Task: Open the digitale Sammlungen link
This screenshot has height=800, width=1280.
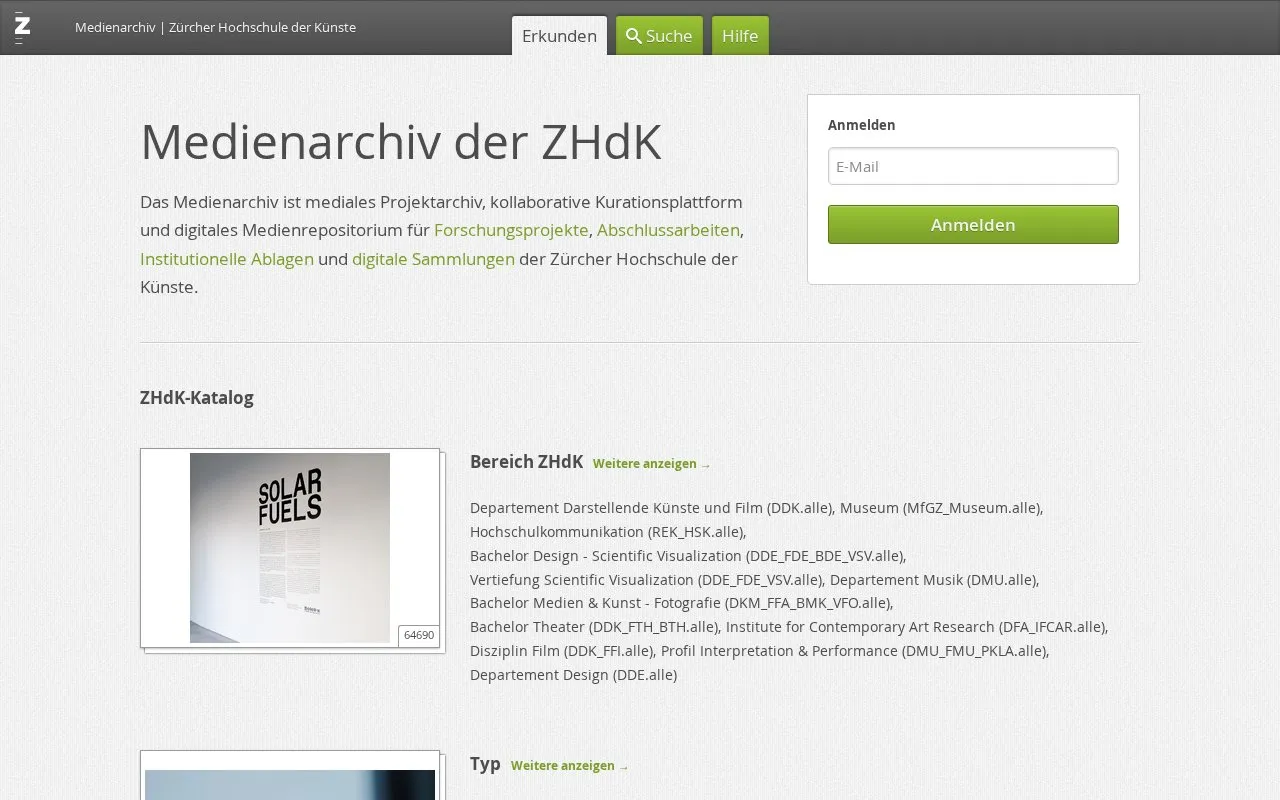Action: point(433,259)
